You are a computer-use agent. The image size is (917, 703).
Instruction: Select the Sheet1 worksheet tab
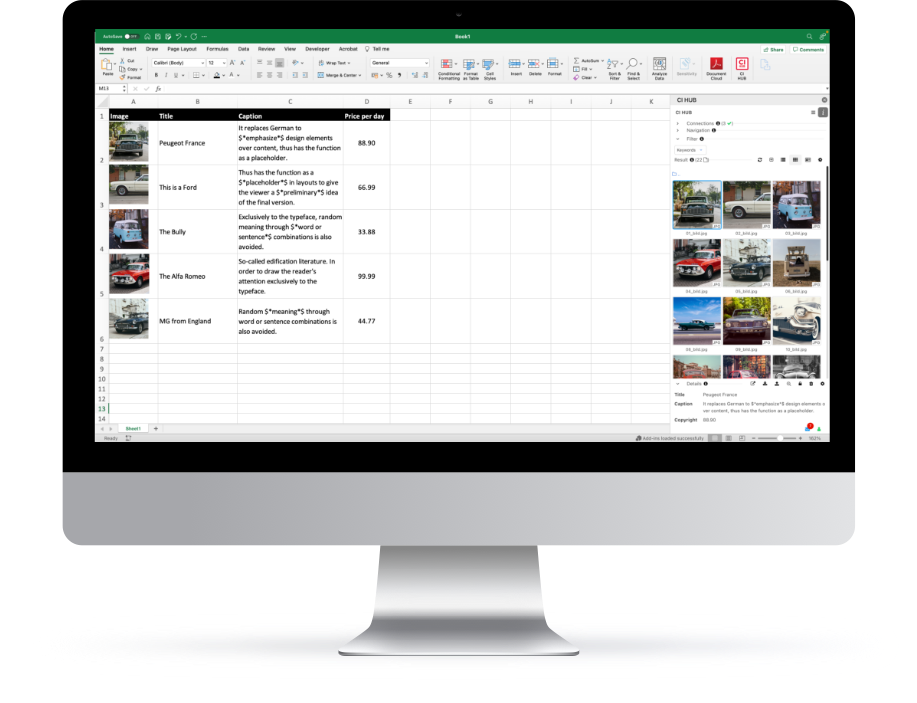[133, 429]
